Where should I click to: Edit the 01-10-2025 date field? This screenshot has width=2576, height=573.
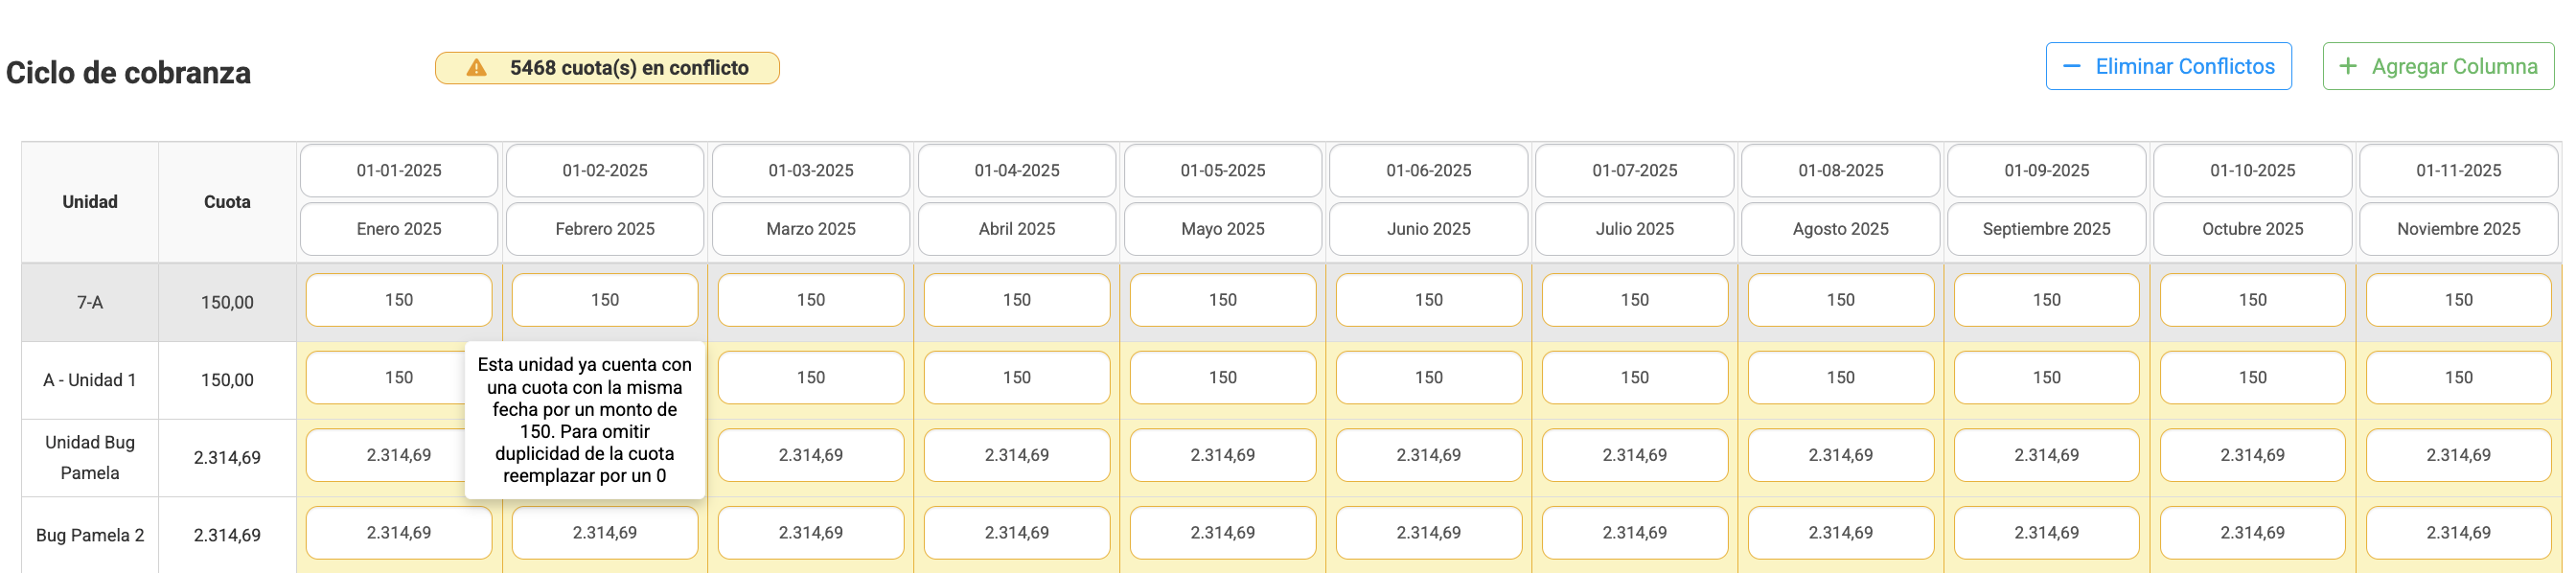coord(2253,171)
